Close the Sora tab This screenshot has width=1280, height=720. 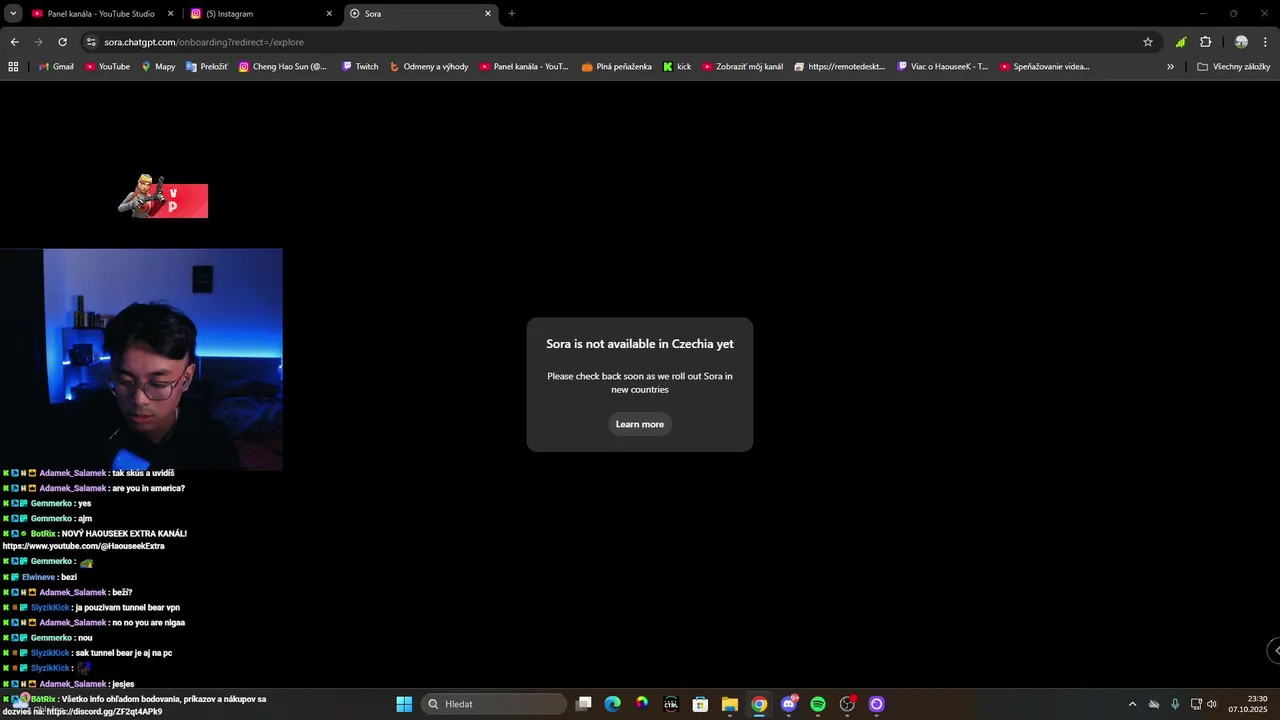point(488,14)
